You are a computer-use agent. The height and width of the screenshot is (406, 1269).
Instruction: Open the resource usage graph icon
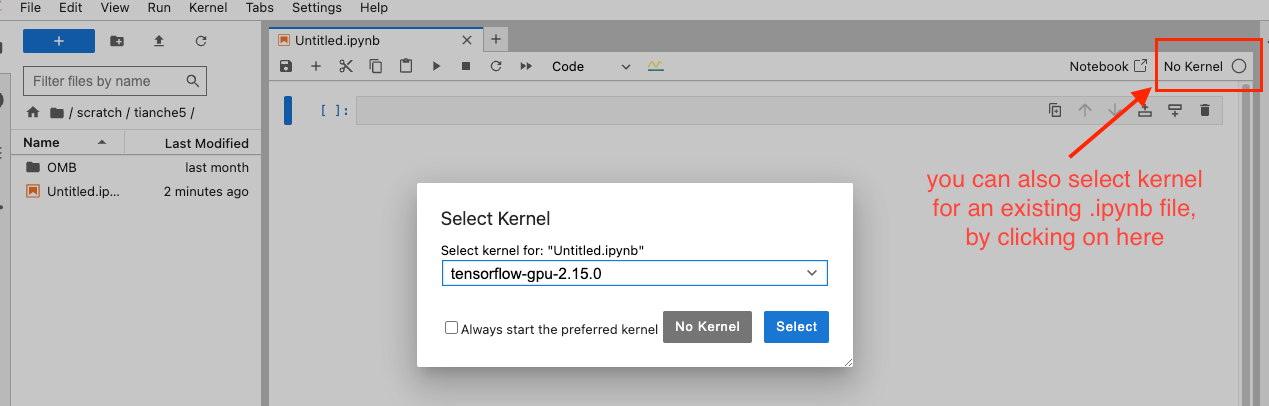click(656, 66)
